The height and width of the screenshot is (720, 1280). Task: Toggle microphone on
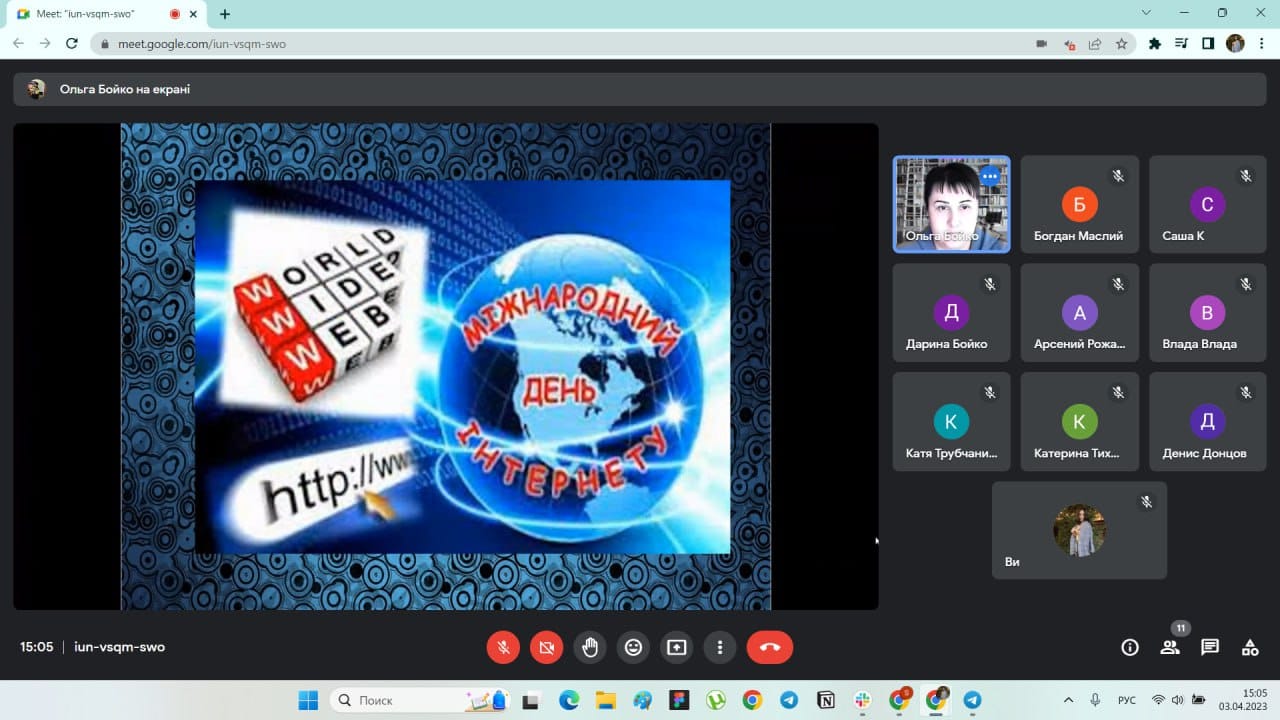click(x=503, y=647)
